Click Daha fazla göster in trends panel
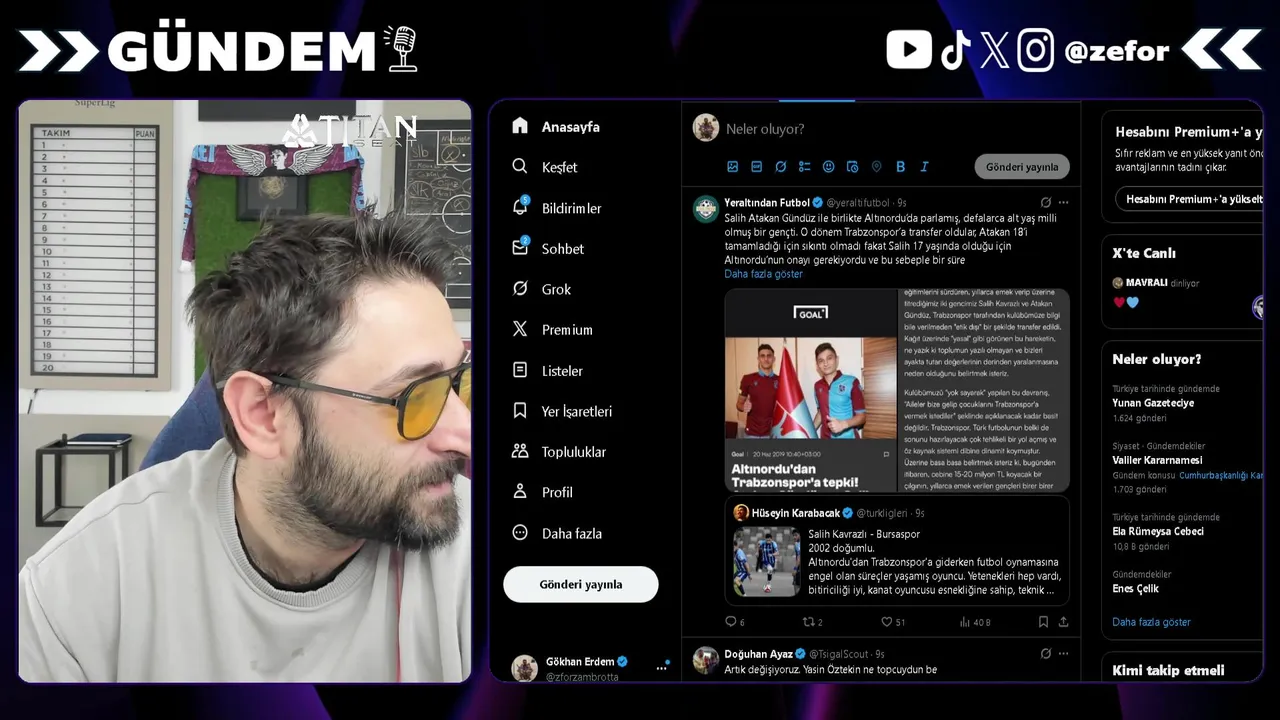1280x720 pixels. point(1151,622)
